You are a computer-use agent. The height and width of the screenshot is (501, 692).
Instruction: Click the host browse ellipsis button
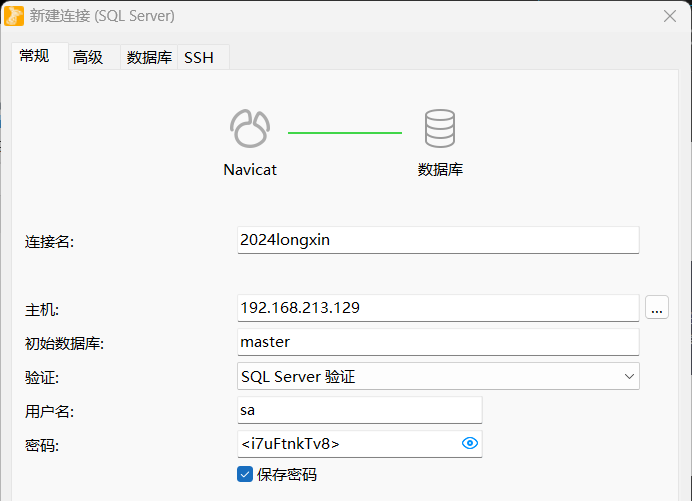tap(657, 307)
